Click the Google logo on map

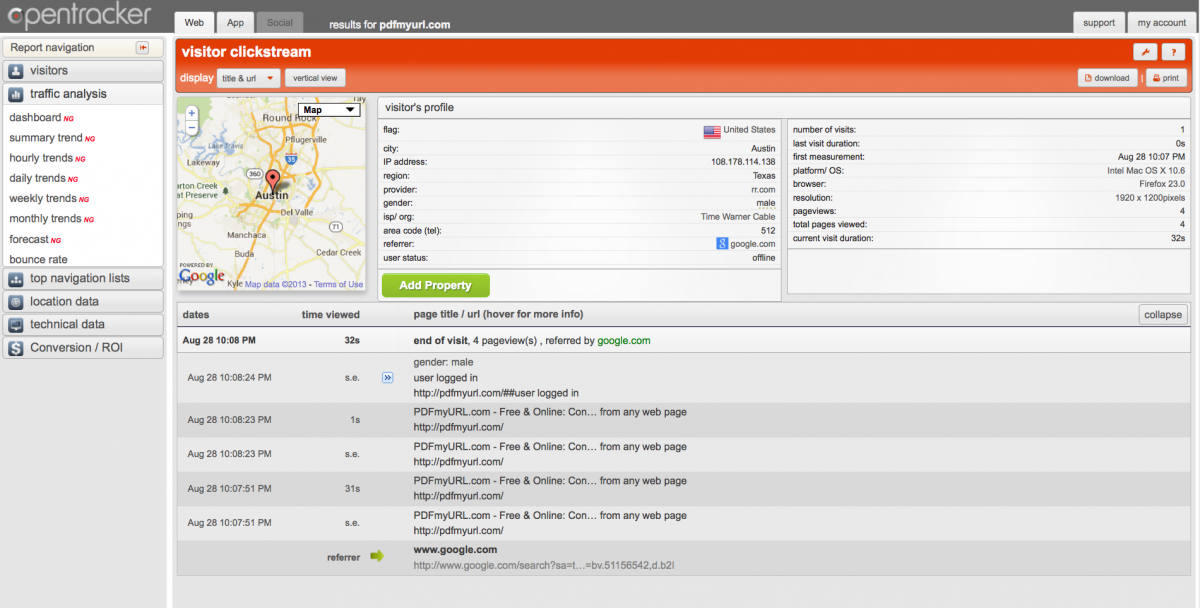point(202,276)
